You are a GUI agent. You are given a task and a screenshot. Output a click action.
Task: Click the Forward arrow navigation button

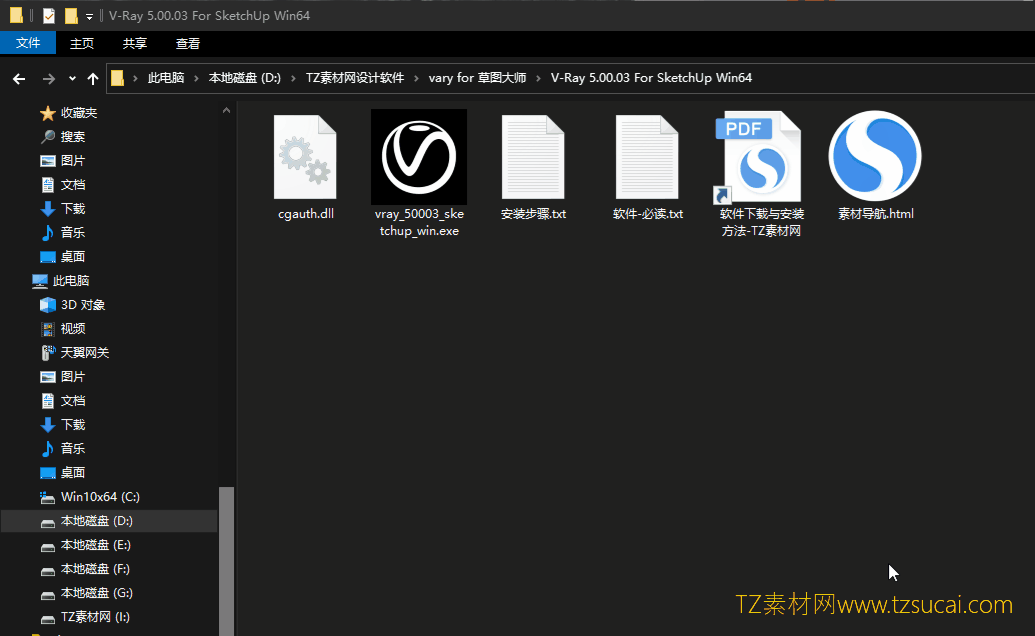[x=48, y=79]
